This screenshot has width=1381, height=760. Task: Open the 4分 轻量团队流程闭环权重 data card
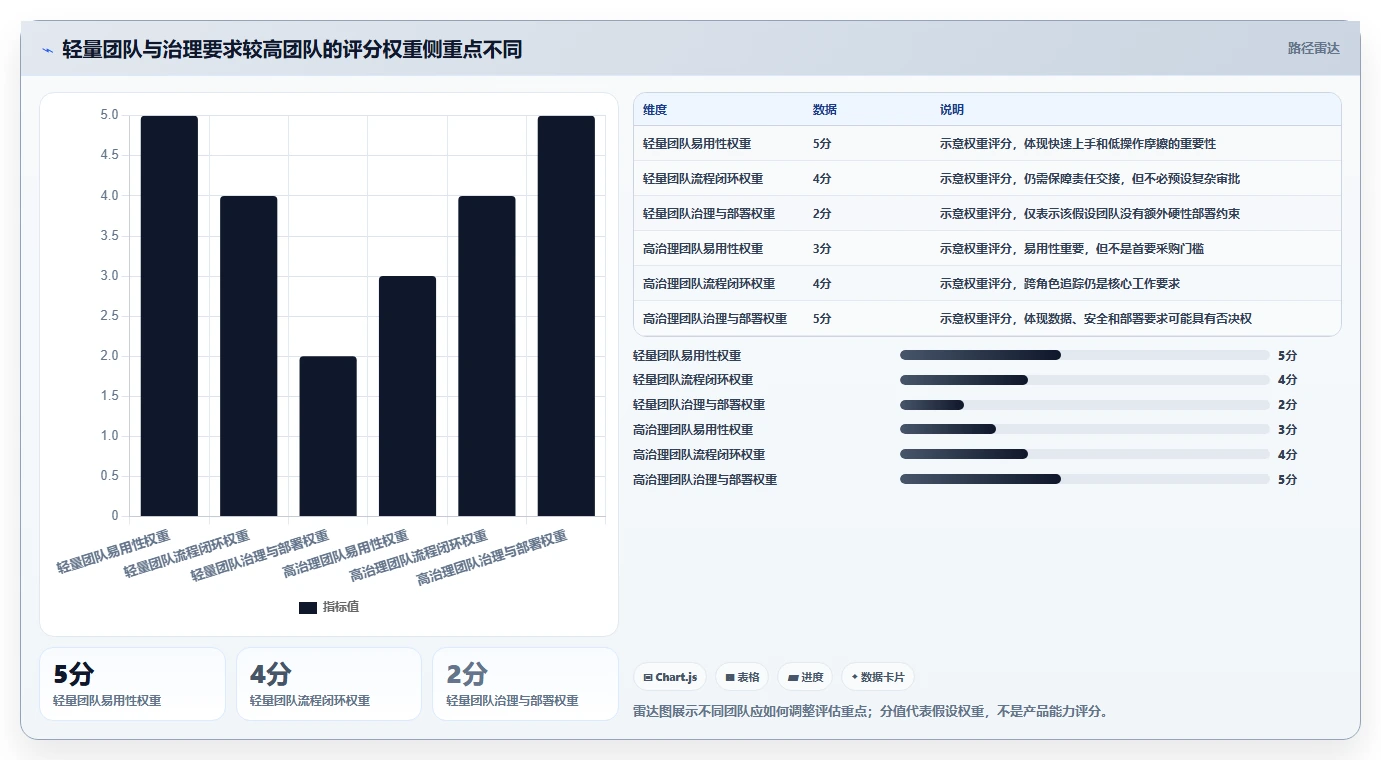pyautogui.click(x=329, y=684)
